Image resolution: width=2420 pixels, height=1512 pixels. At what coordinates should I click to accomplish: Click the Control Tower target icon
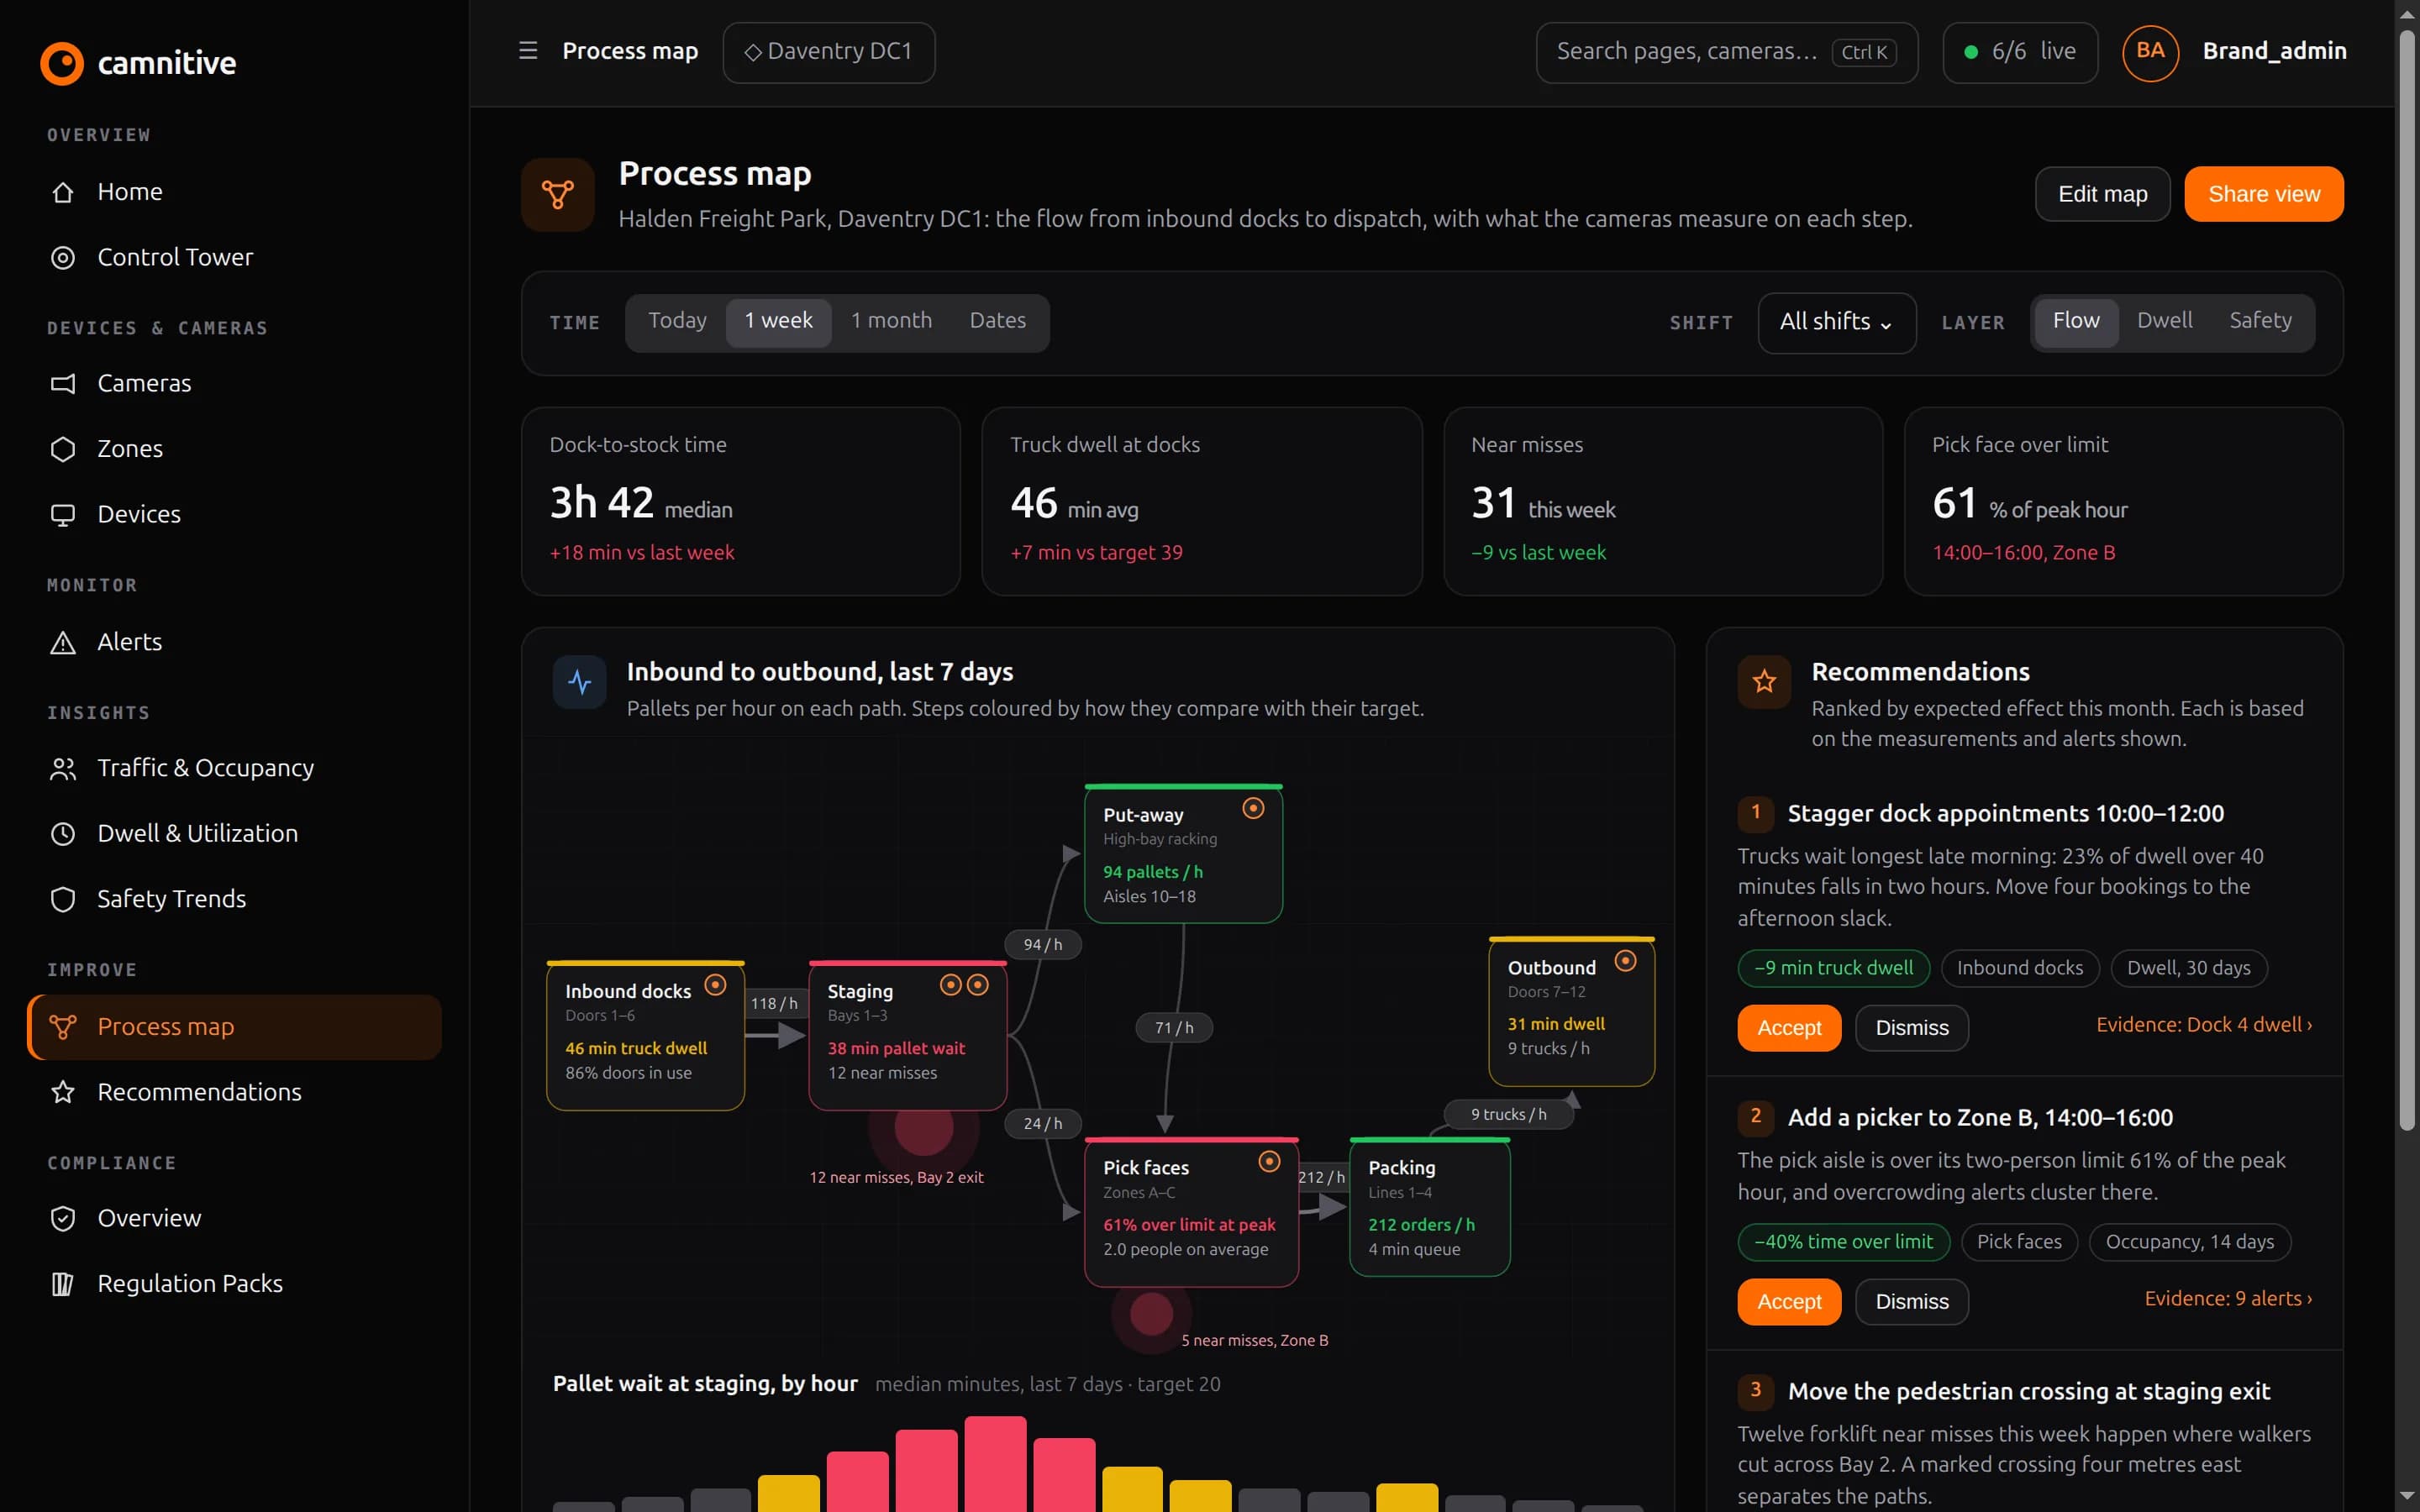[x=63, y=258]
